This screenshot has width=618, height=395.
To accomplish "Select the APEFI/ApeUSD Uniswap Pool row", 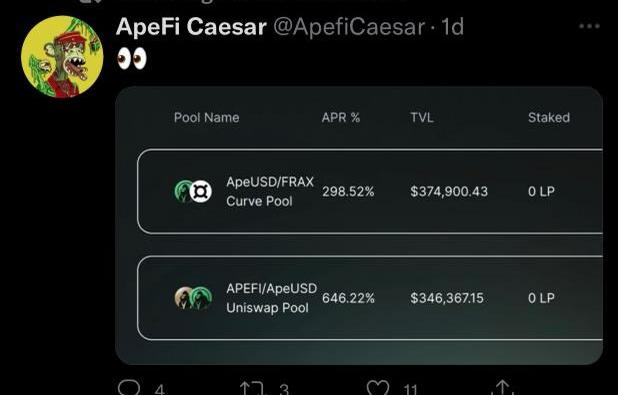I will [370, 298].
